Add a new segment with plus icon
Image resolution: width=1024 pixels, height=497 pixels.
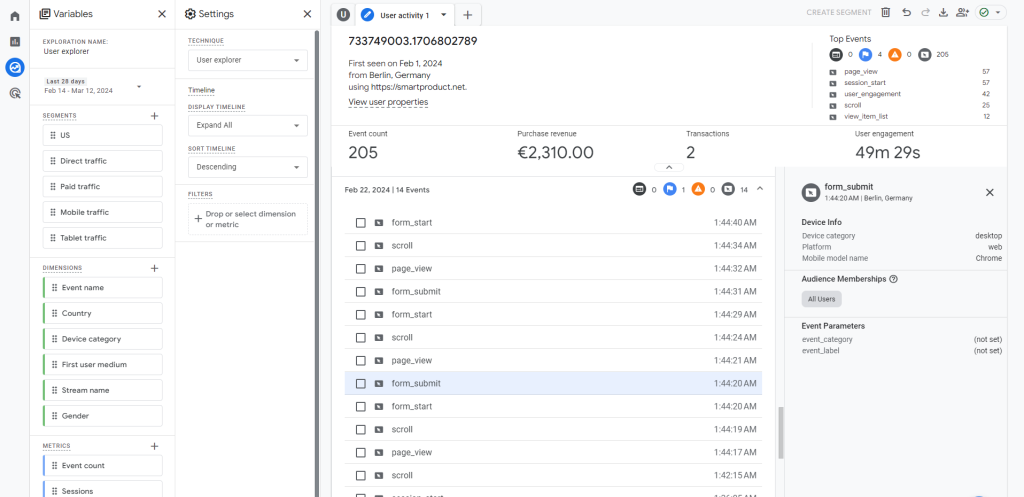tap(155, 116)
